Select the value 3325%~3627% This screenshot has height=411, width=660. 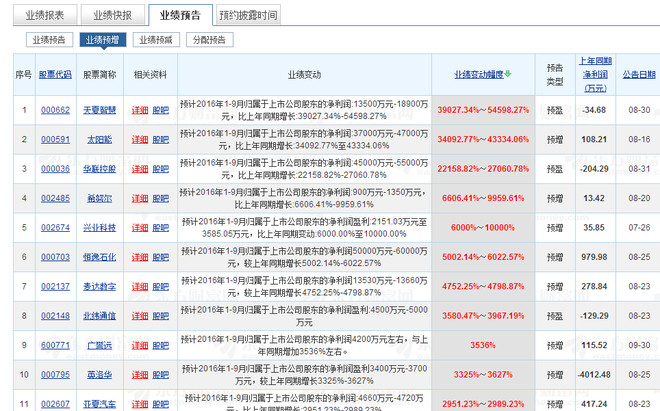pos(483,374)
